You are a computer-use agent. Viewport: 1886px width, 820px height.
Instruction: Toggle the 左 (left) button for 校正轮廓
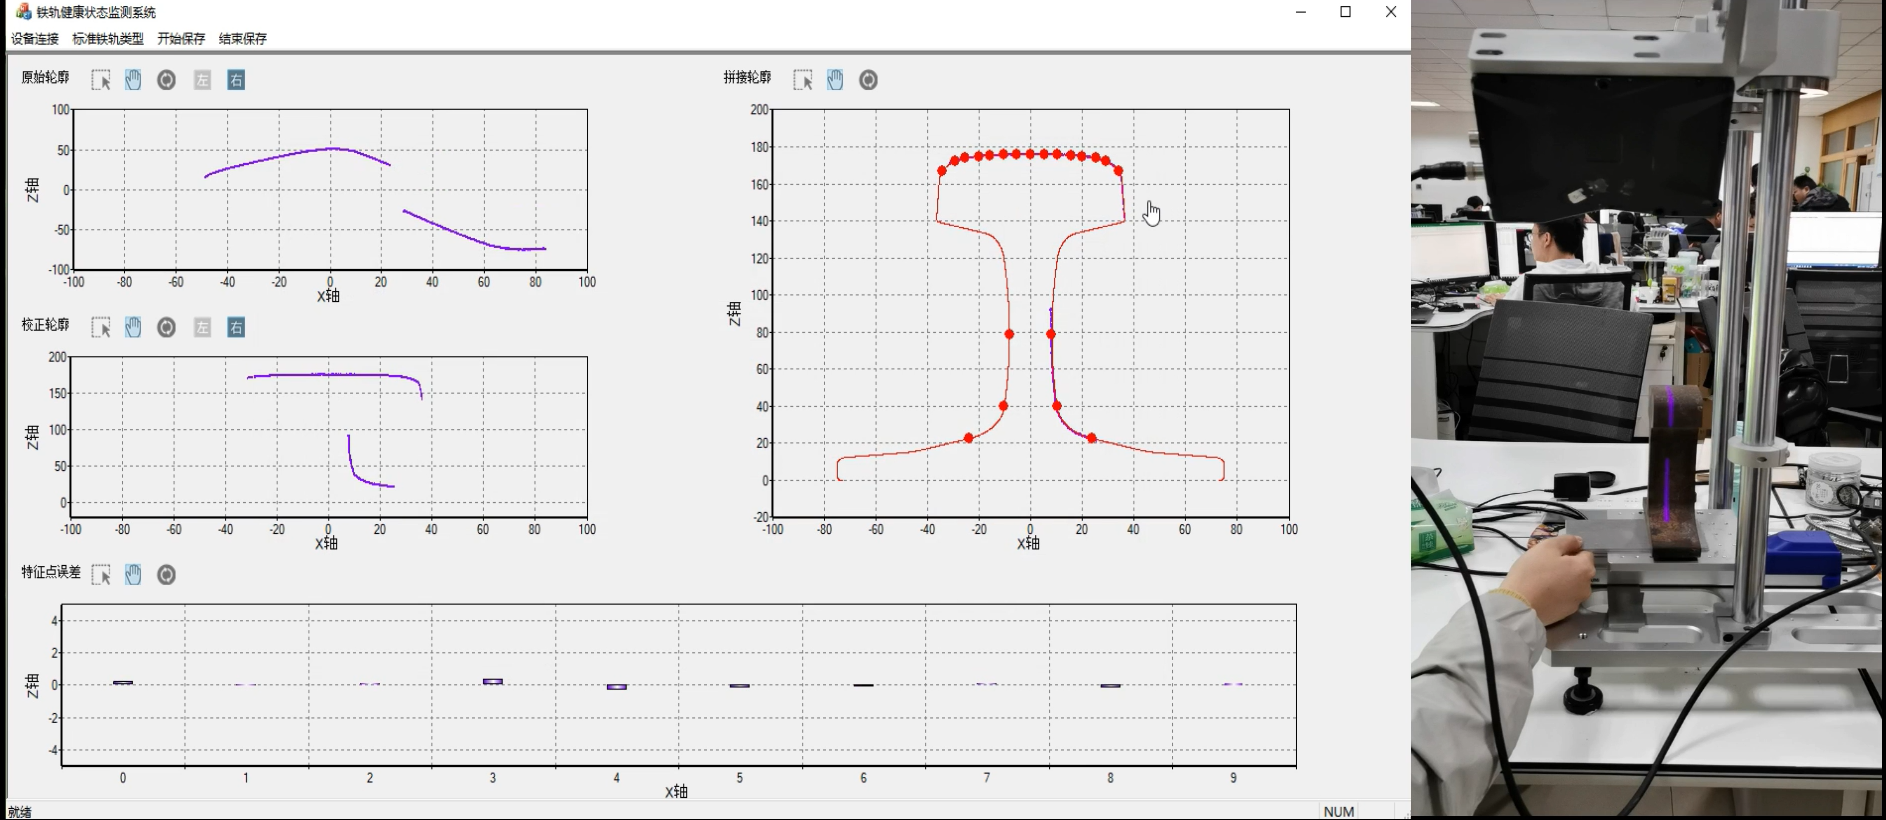tap(203, 327)
